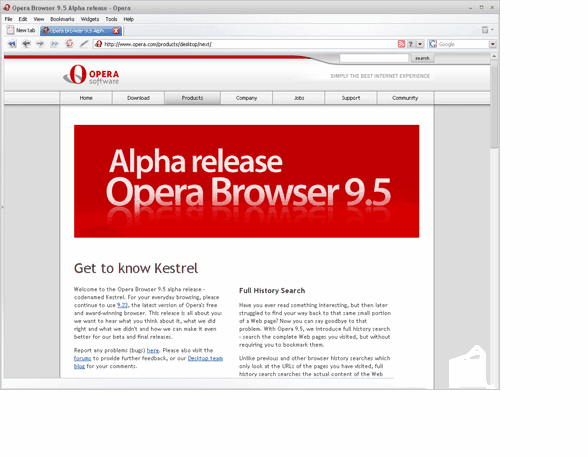Select the Download navigation tab on page
The width and height of the screenshot is (588, 457).
138,98
